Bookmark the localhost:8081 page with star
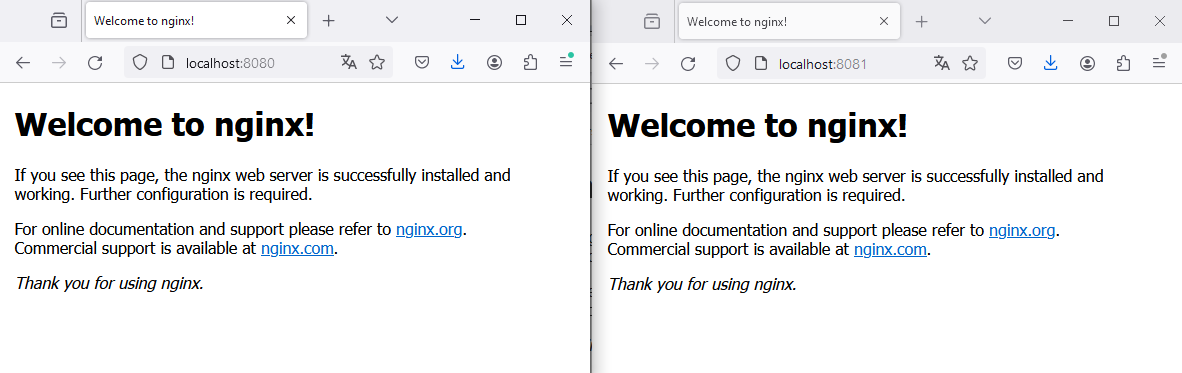 pos(970,63)
